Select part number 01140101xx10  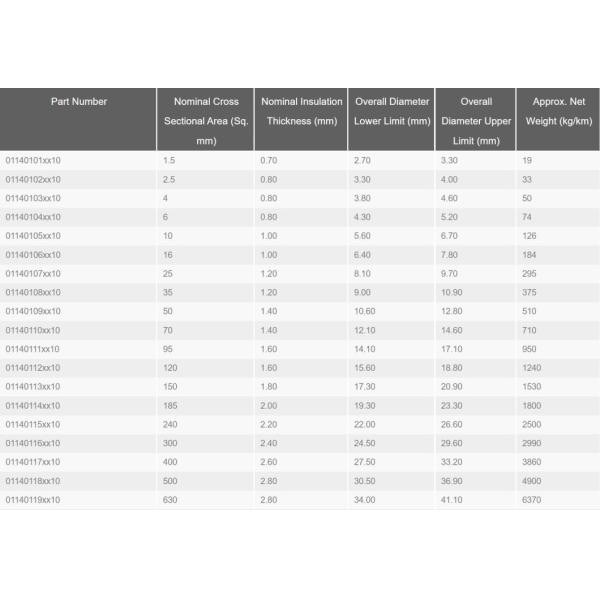33,160
